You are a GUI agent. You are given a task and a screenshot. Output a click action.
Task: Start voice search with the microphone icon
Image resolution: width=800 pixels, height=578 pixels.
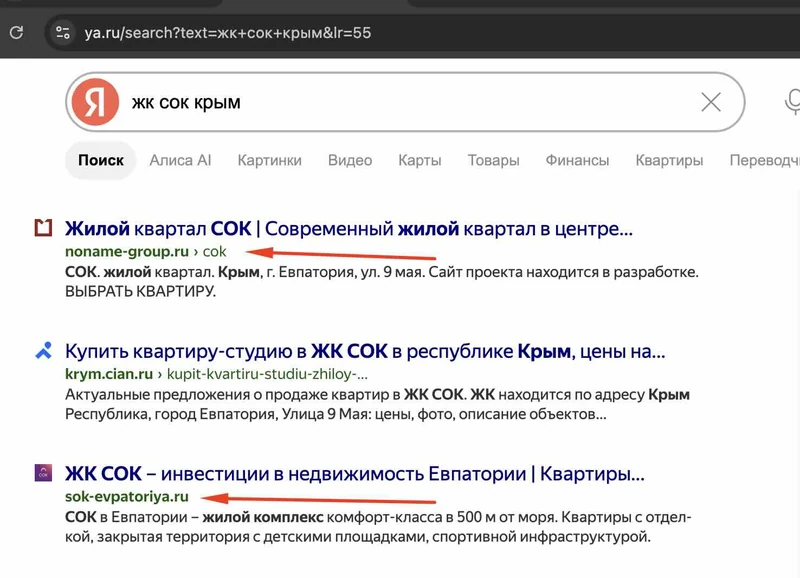point(792,102)
